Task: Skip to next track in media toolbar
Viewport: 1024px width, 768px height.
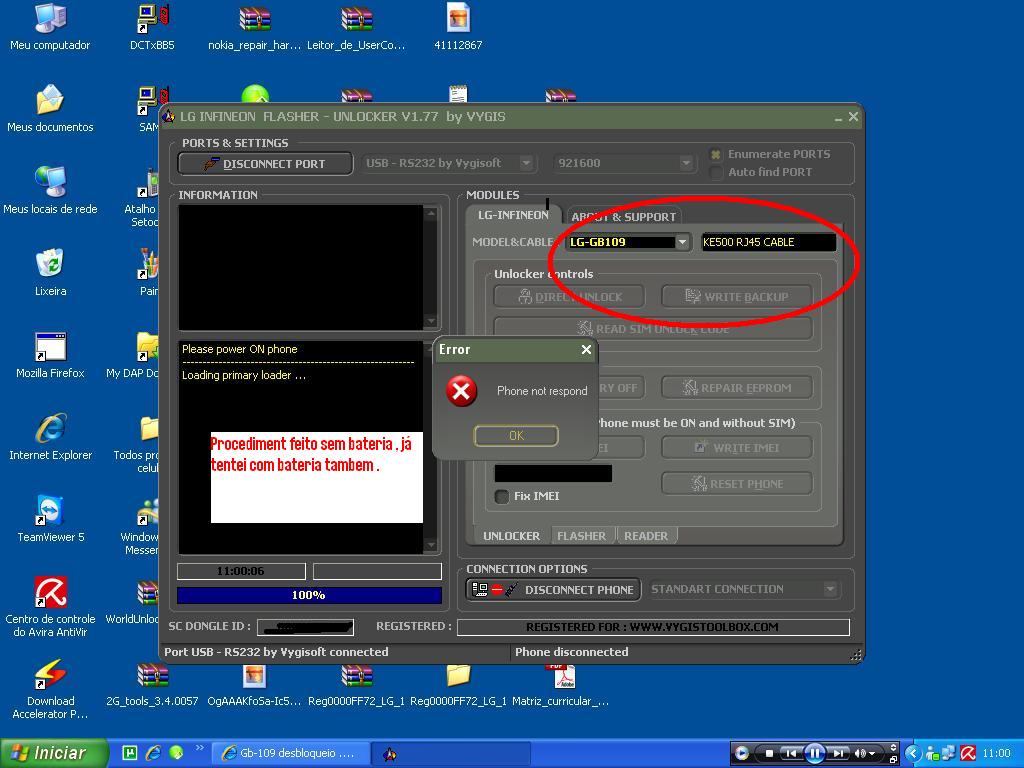Action: [x=838, y=753]
